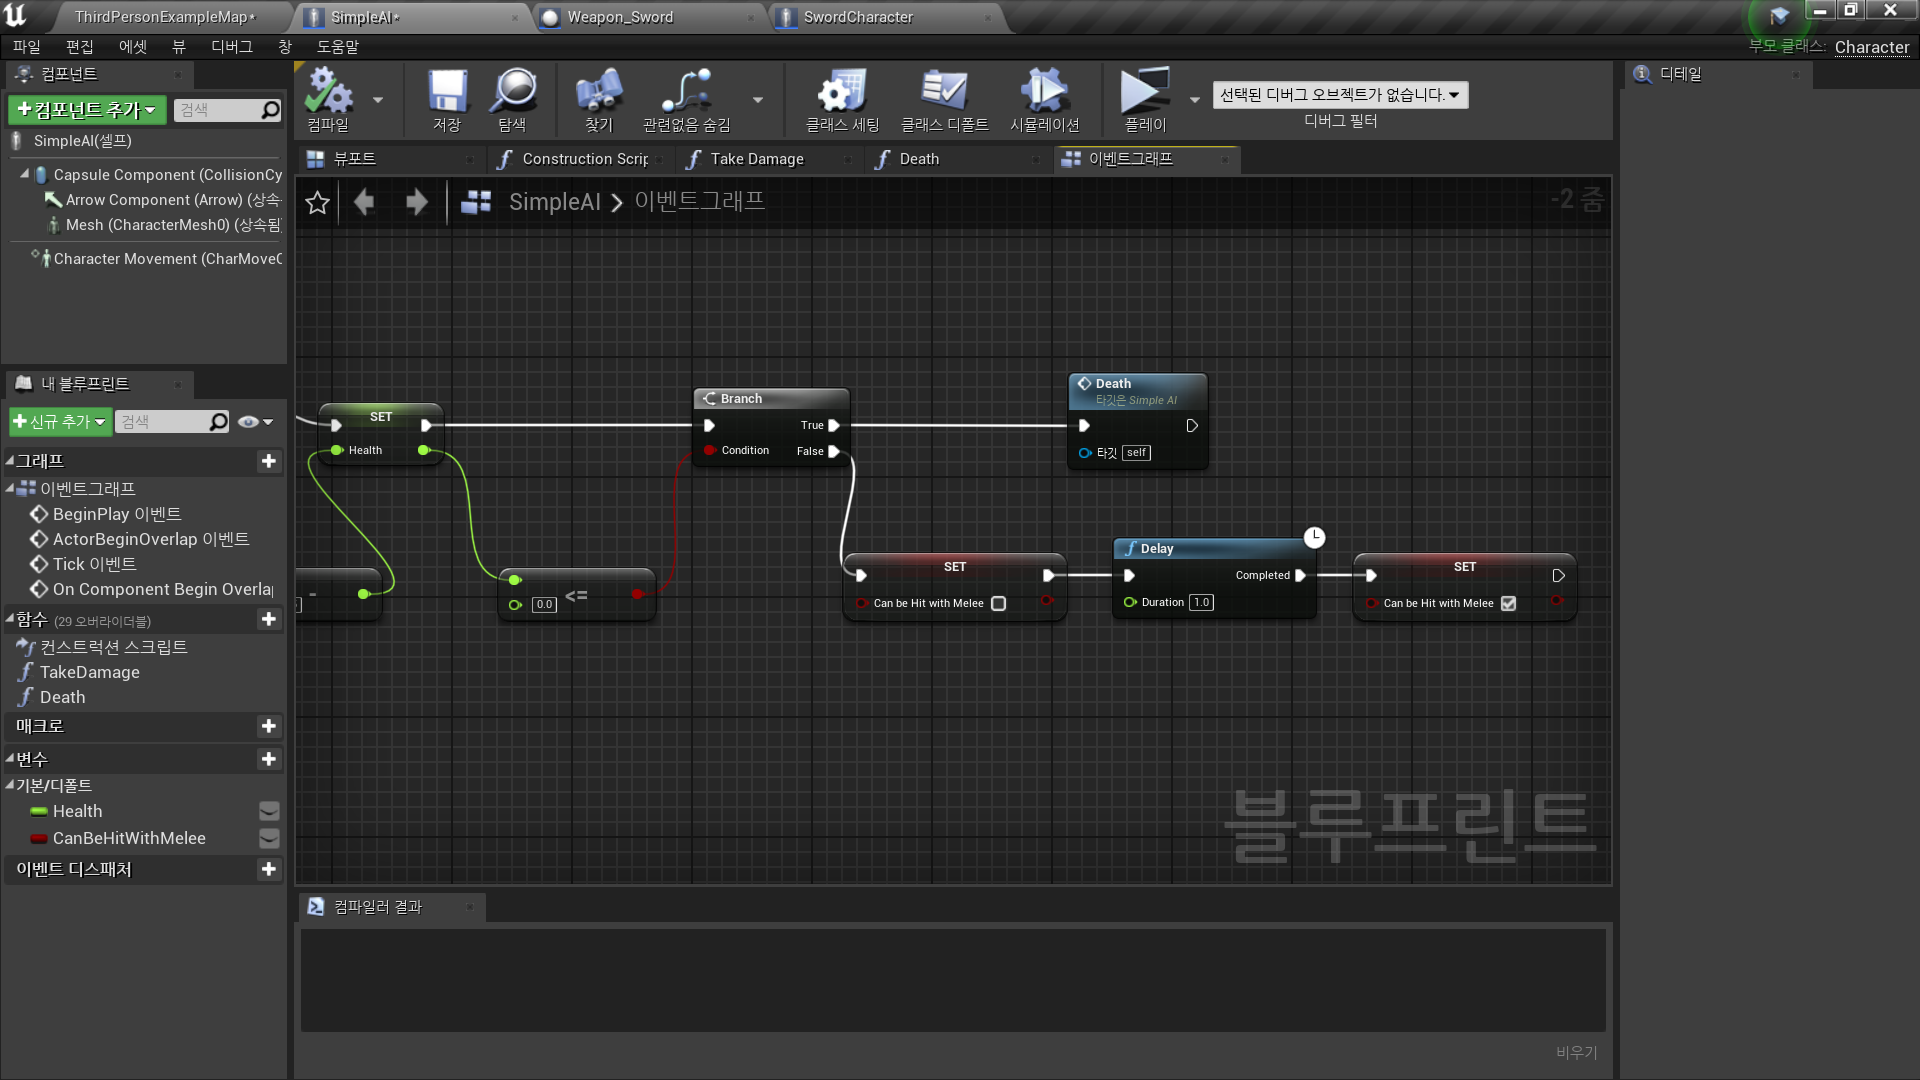
Task: Open the Add Component (컴포넌트 추가) dropdown
Action: click(87, 110)
